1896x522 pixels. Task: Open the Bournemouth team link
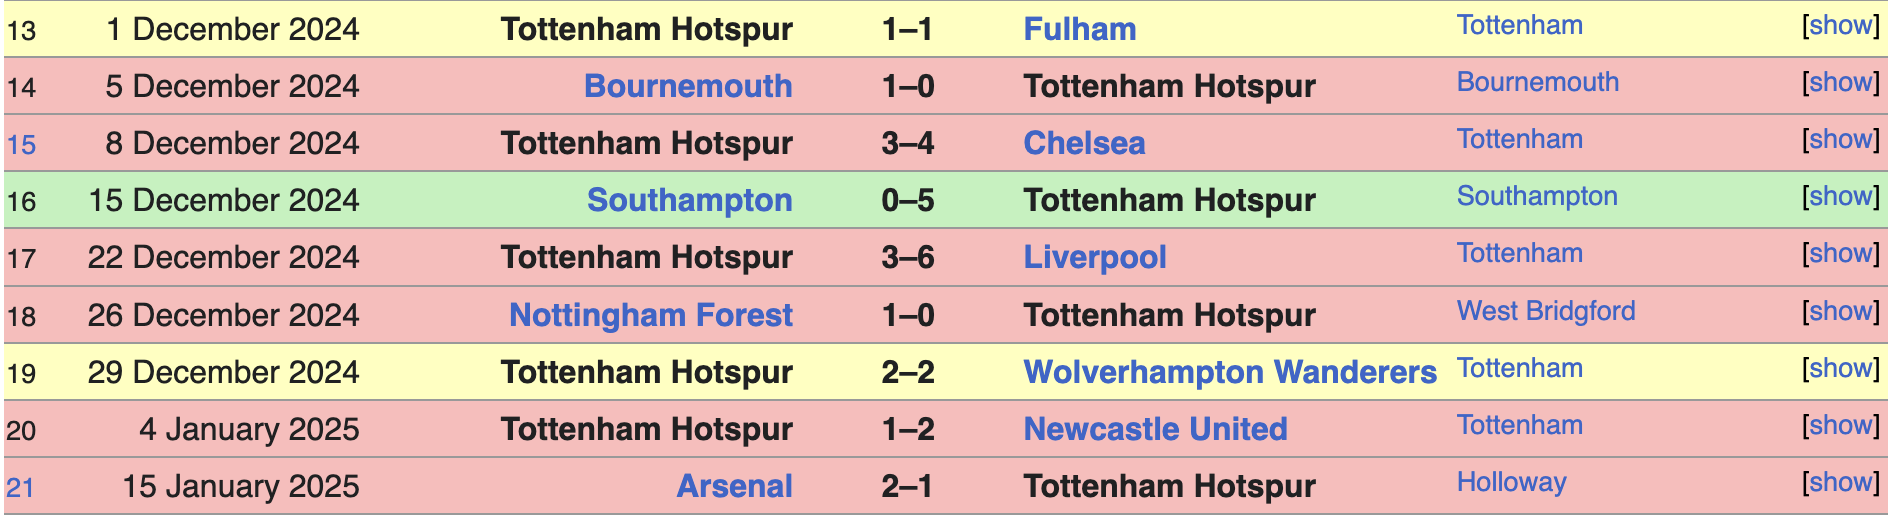pyautogui.click(x=688, y=86)
